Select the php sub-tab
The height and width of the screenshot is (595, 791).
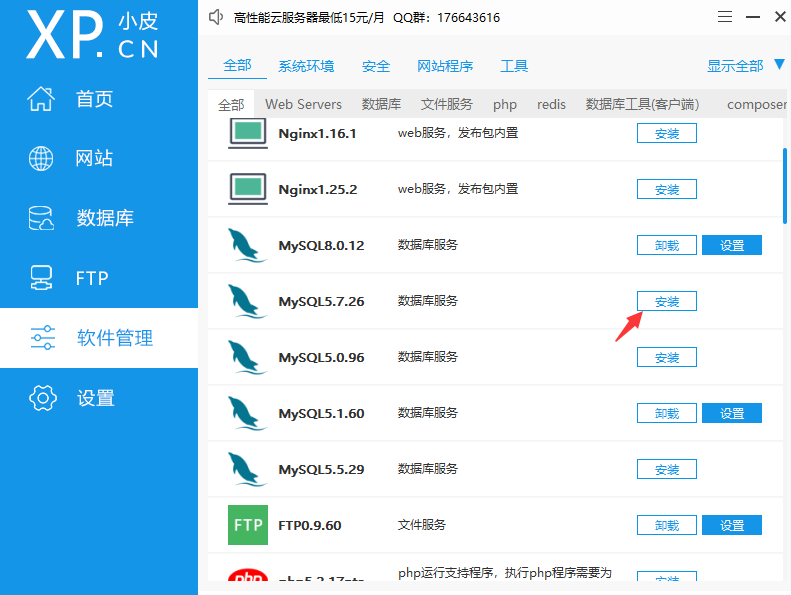[x=505, y=104]
